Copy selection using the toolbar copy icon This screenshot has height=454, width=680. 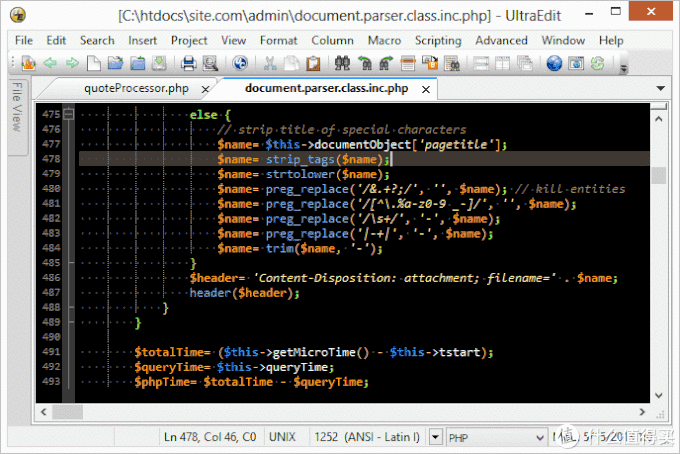point(291,63)
